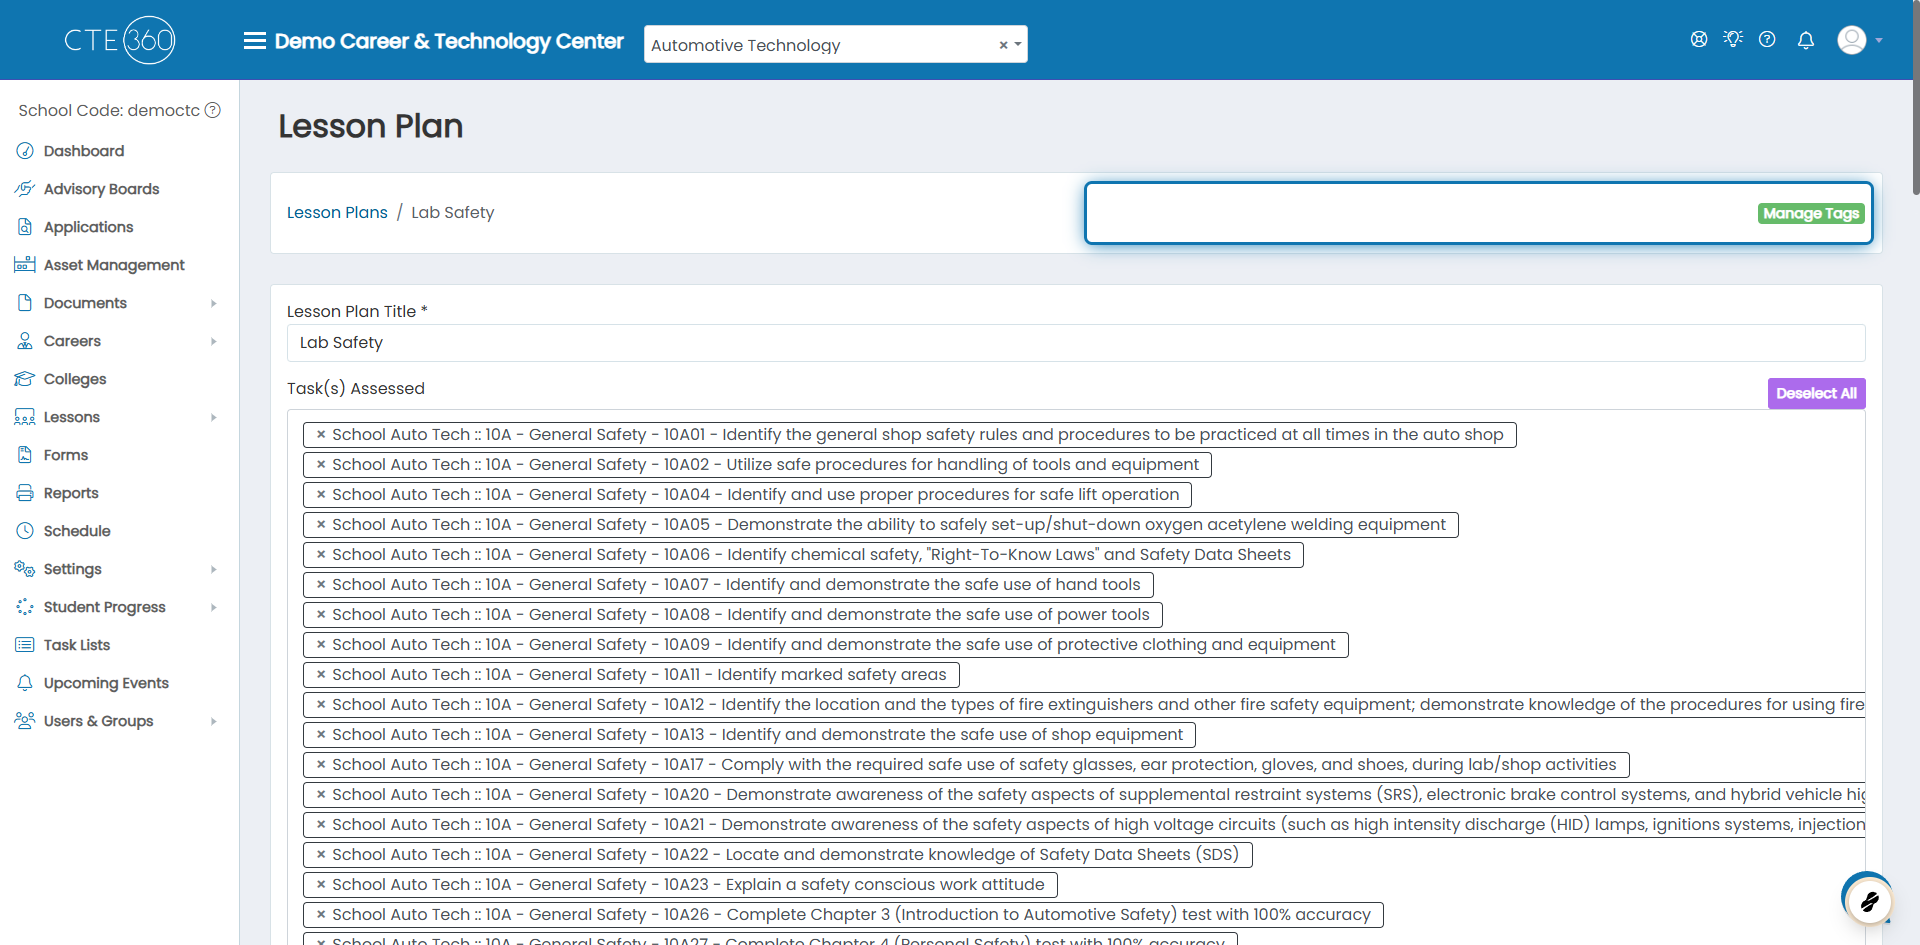The height and width of the screenshot is (945, 1920).
Task: Expand the Student Progress submenu
Action: [x=214, y=607]
